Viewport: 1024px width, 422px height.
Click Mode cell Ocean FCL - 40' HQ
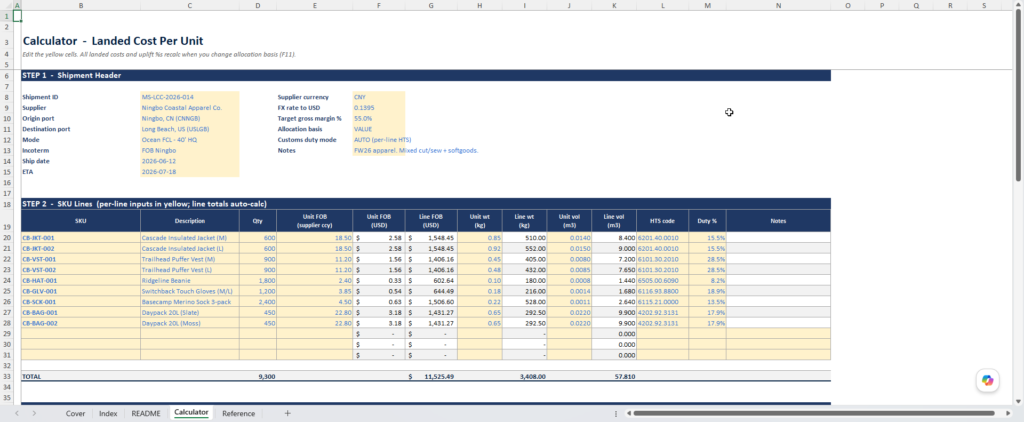(190, 140)
